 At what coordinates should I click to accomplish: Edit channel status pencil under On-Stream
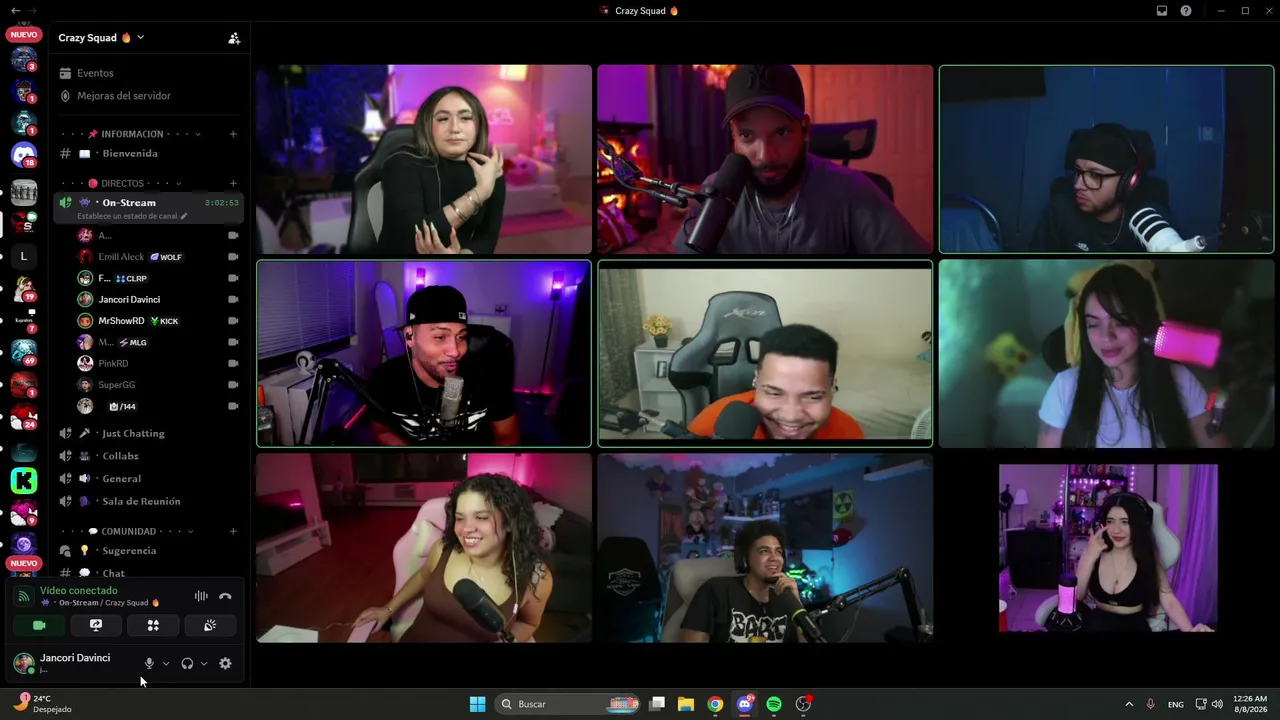click(183, 216)
